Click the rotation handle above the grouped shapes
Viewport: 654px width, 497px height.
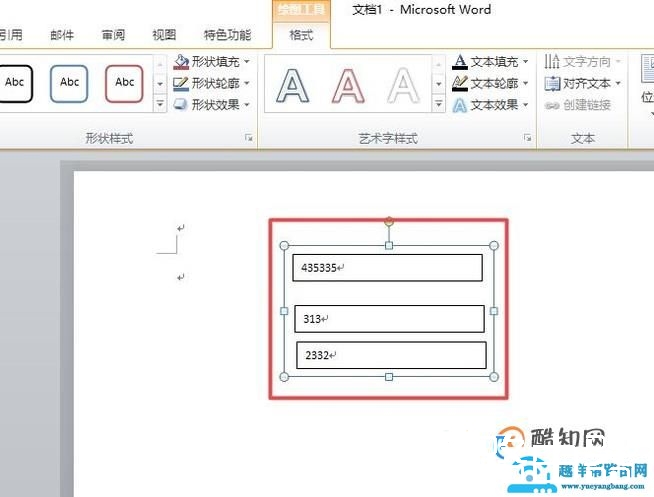tap(389, 221)
